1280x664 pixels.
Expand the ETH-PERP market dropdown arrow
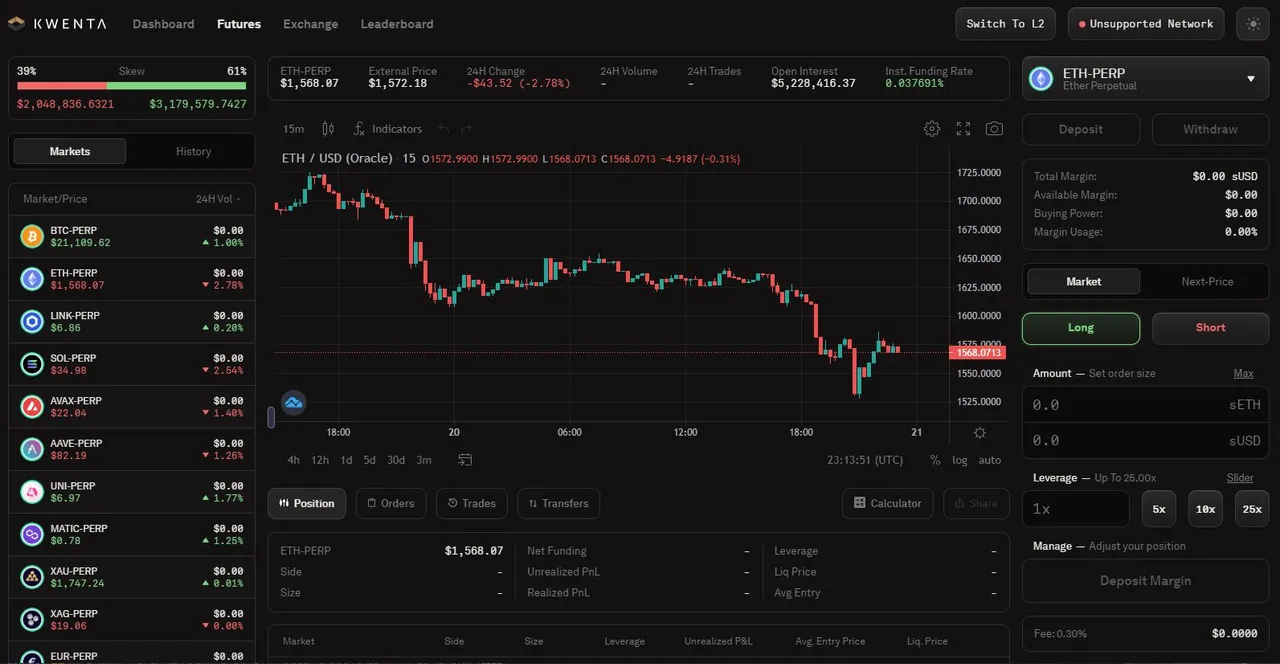pyautogui.click(x=1250, y=79)
